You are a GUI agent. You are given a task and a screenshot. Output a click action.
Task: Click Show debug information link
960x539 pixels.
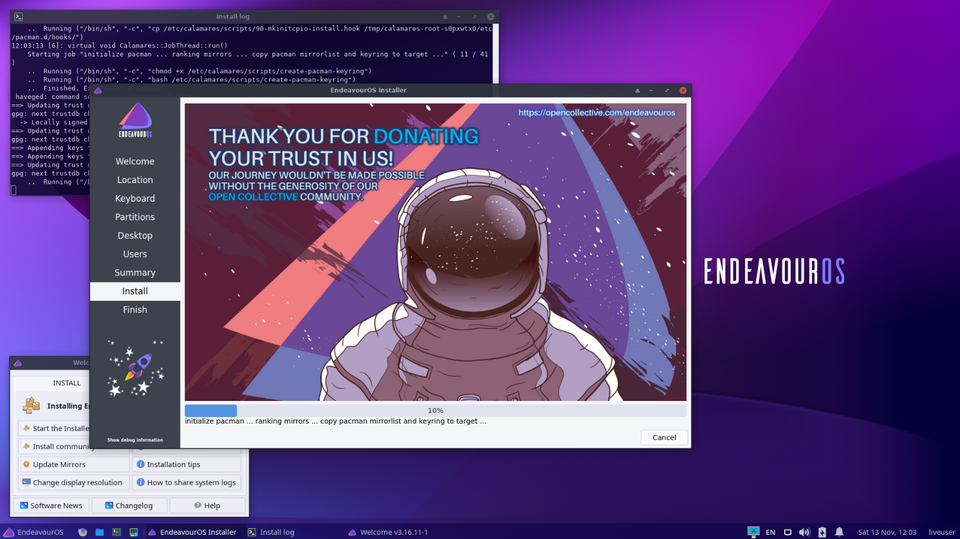pyautogui.click(x=135, y=440)
